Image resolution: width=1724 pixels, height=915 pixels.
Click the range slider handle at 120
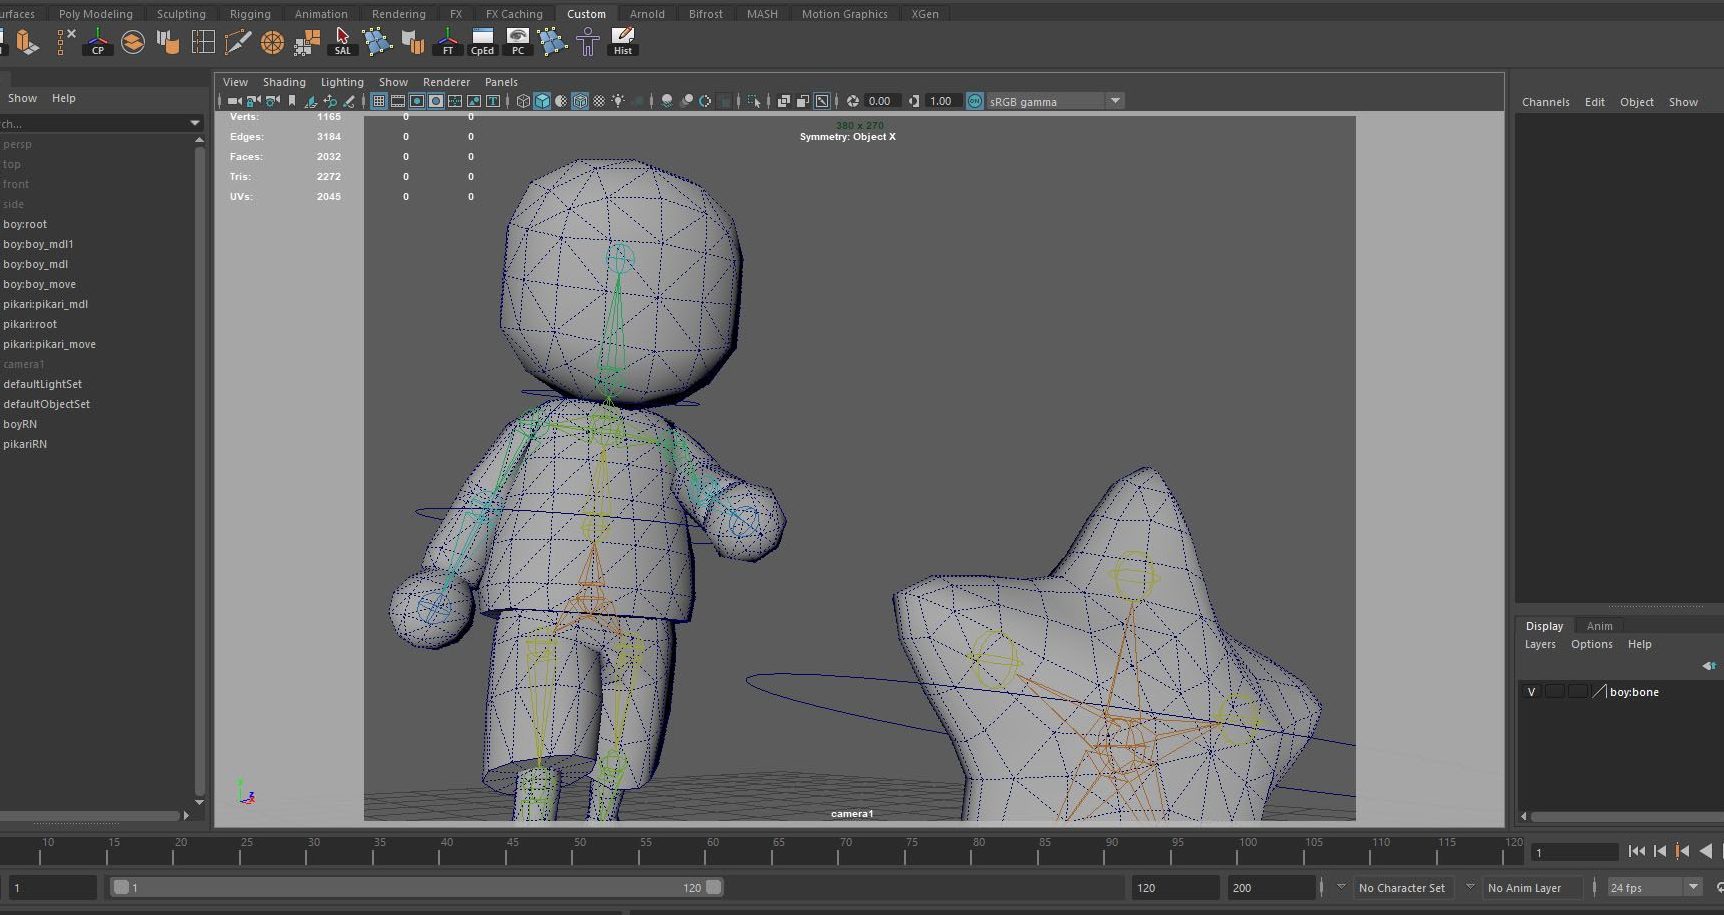pyautogui.click(x=713, y=887)
